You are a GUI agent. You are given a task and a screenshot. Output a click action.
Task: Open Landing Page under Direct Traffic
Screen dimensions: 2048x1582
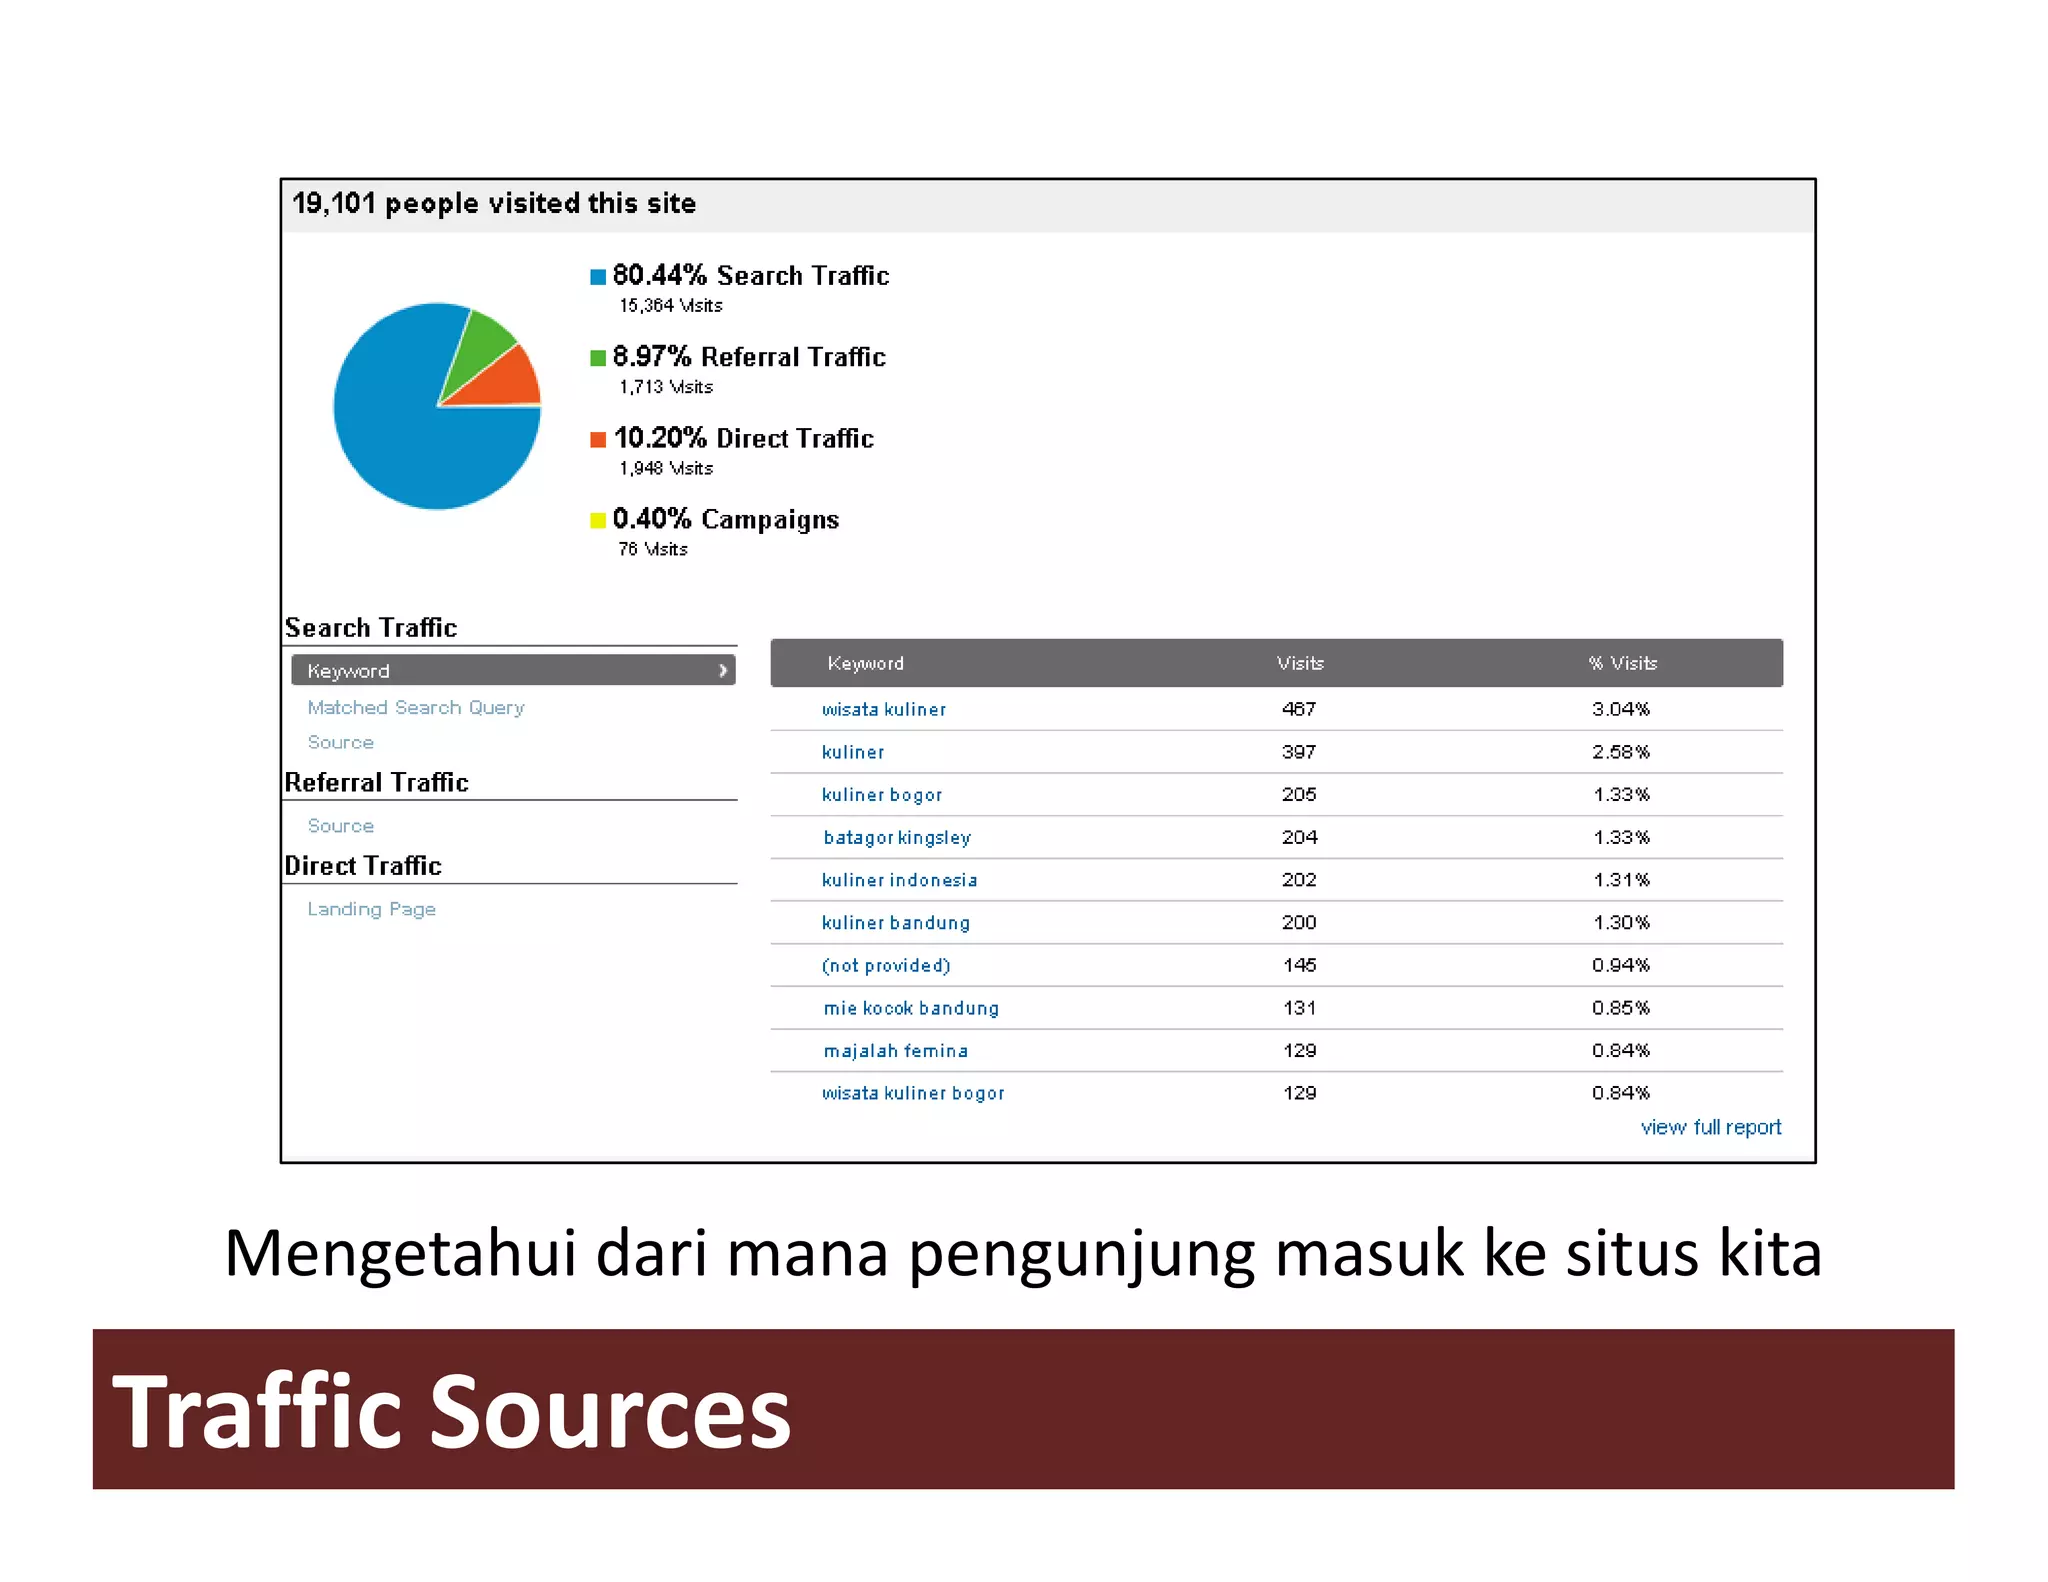coord(372,909)
